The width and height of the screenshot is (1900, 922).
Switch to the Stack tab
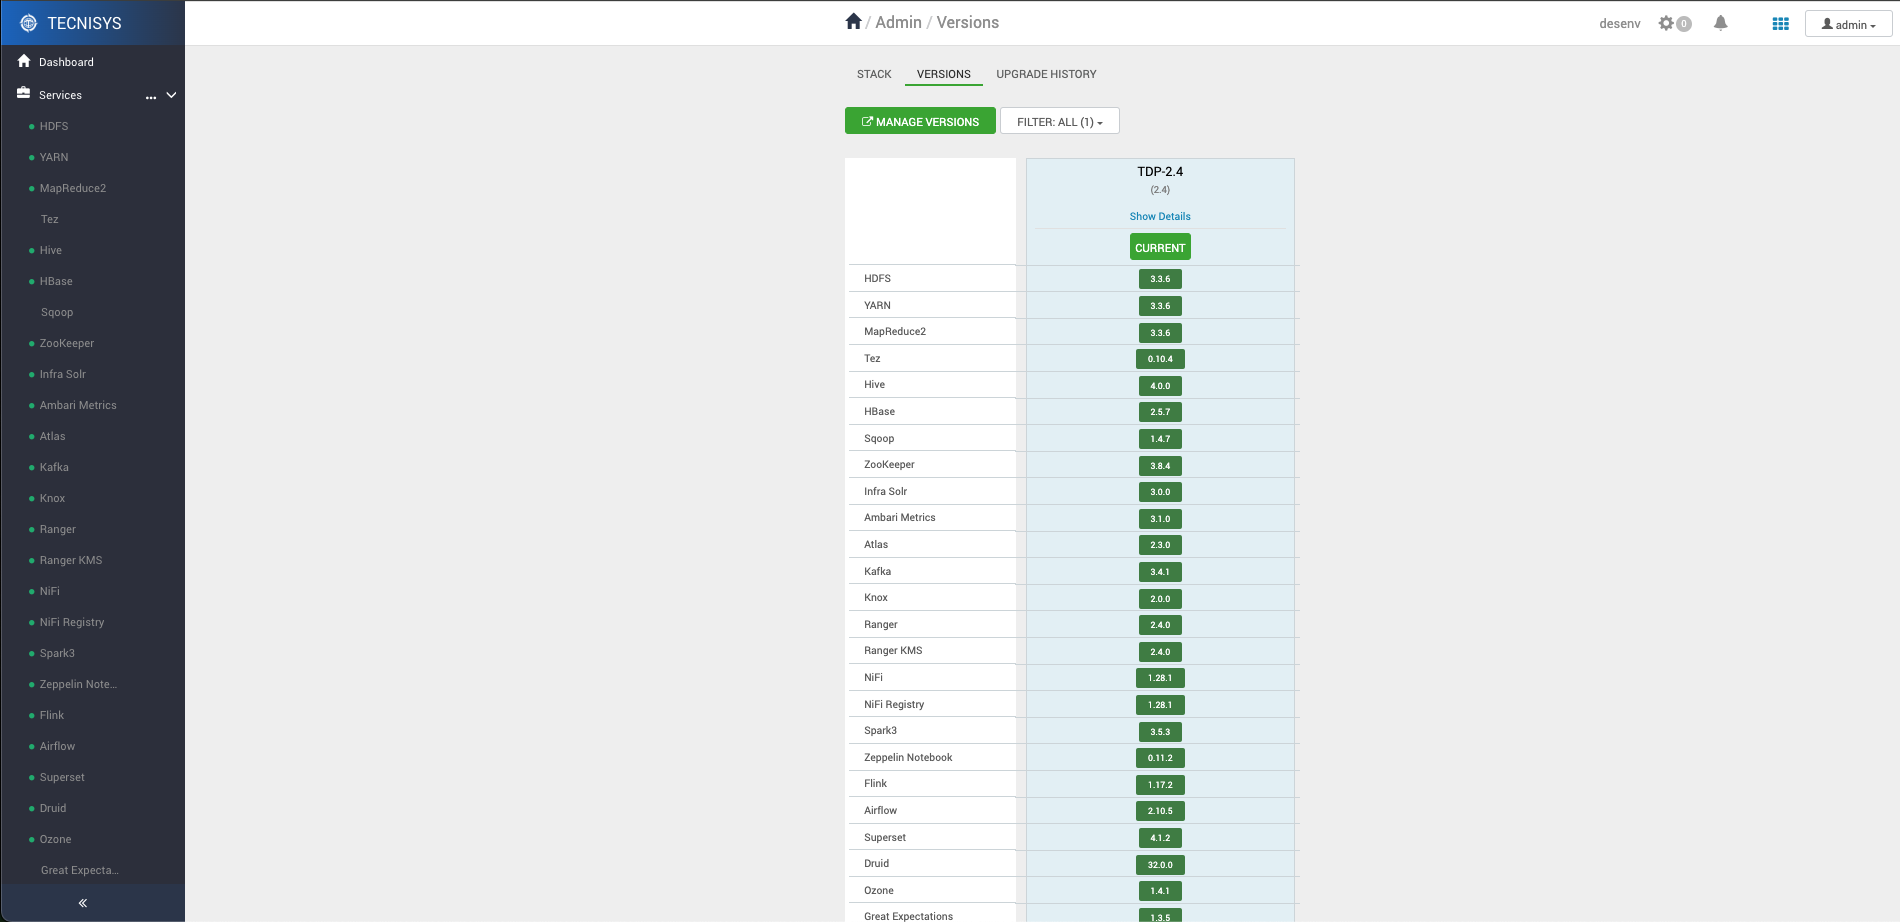pos(873,74)
